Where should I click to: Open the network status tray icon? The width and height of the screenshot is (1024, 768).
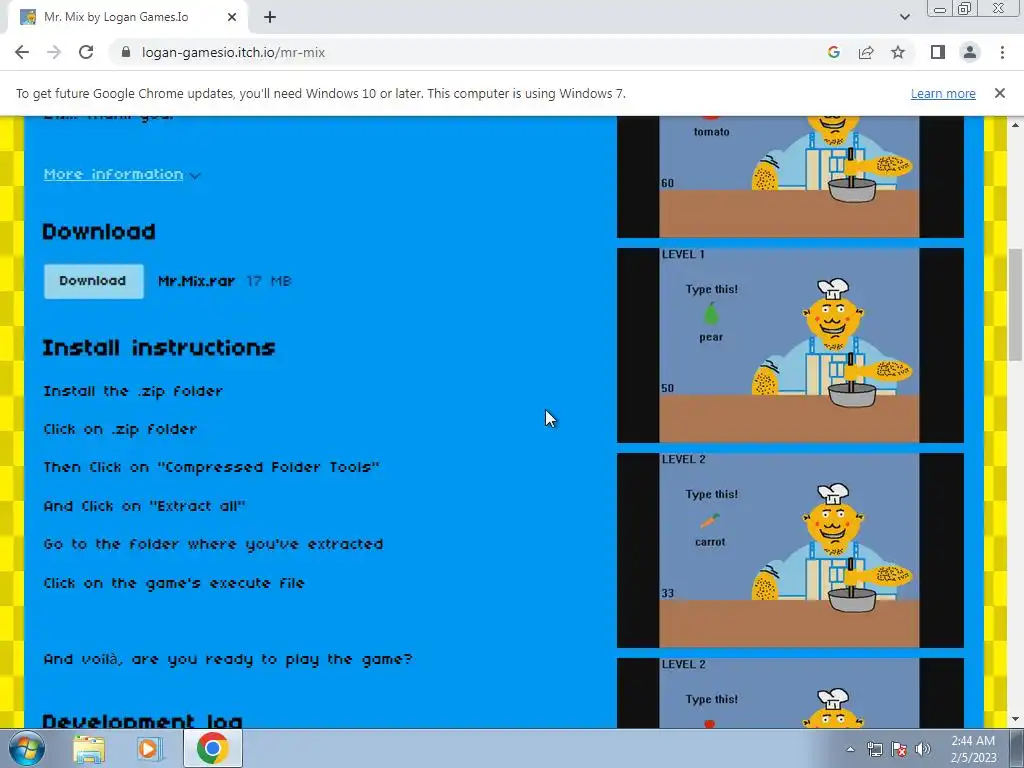pos(874,749)
